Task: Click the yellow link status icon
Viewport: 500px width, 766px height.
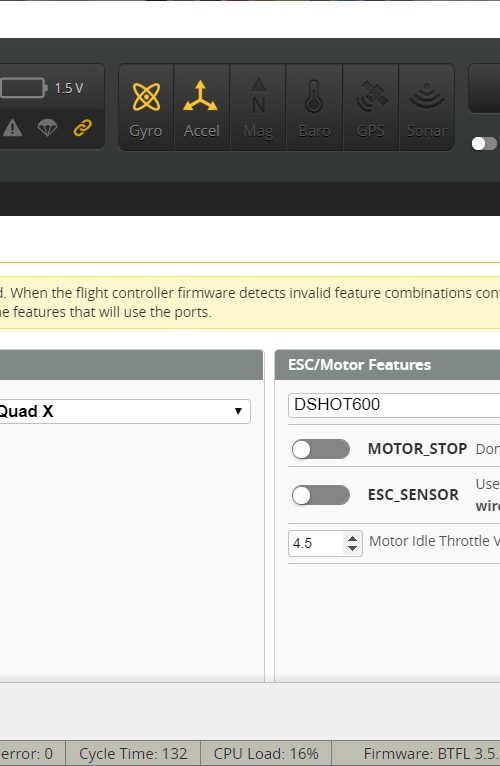Action: coord(83,128)
